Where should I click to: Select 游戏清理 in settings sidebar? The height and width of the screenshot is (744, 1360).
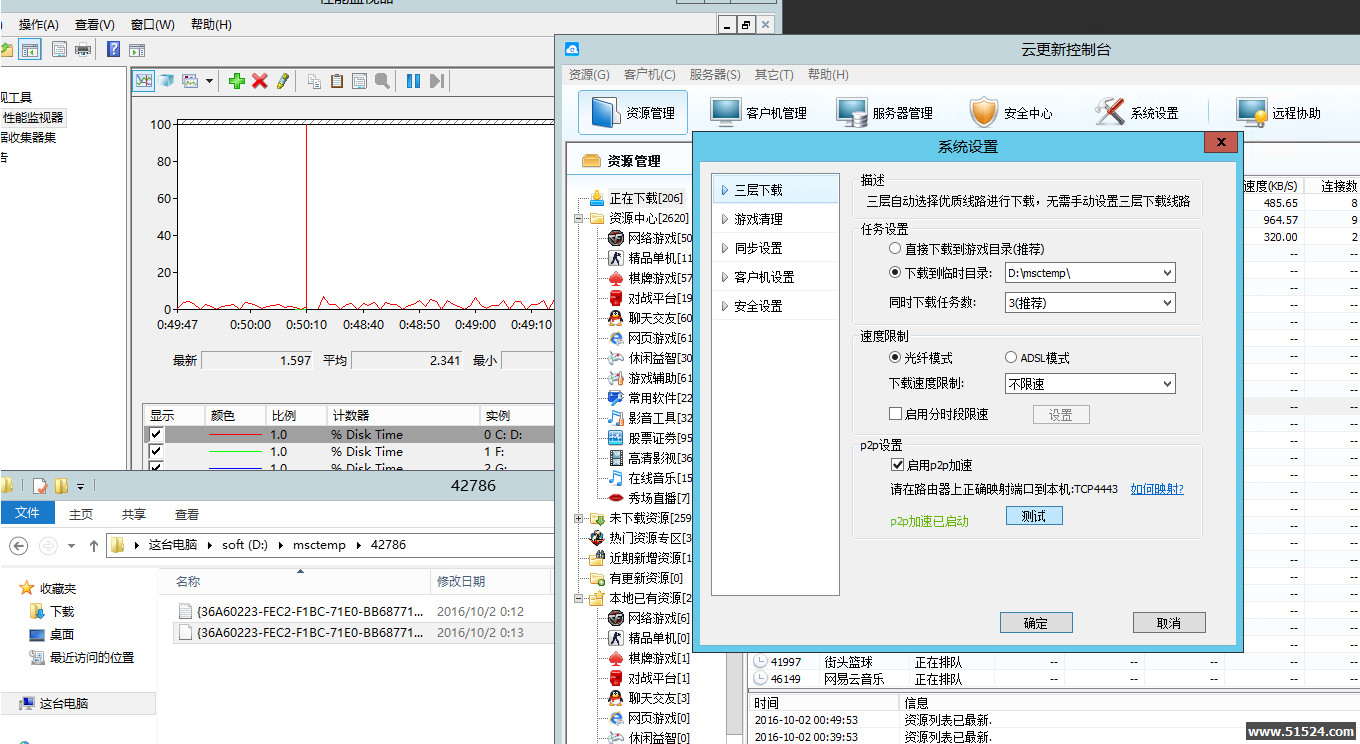[x=758, y=219]
